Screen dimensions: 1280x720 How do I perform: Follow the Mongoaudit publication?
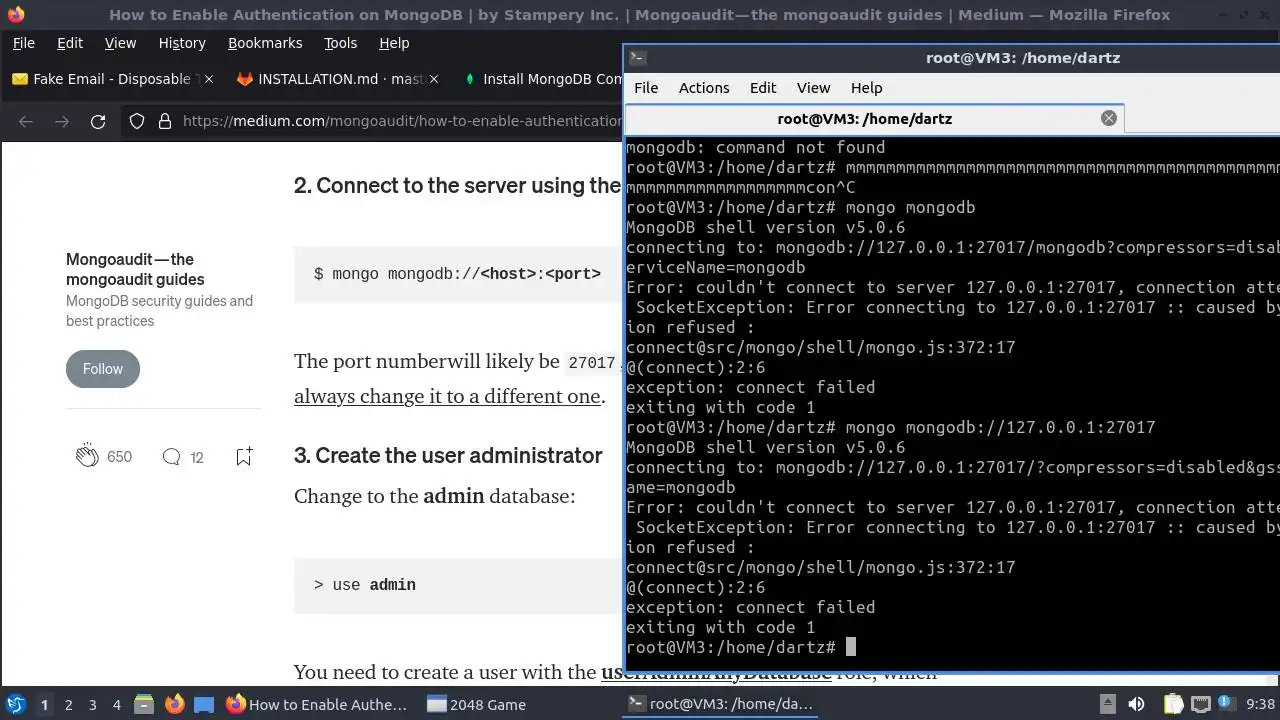tap(103, 369)
